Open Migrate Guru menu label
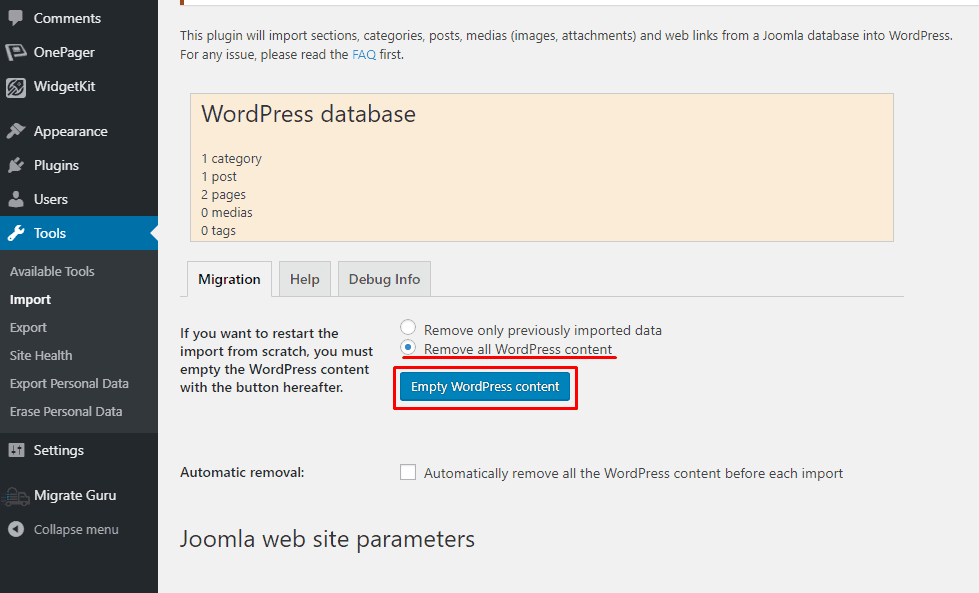Screen dimensions: 979x593 coord(75,495)
